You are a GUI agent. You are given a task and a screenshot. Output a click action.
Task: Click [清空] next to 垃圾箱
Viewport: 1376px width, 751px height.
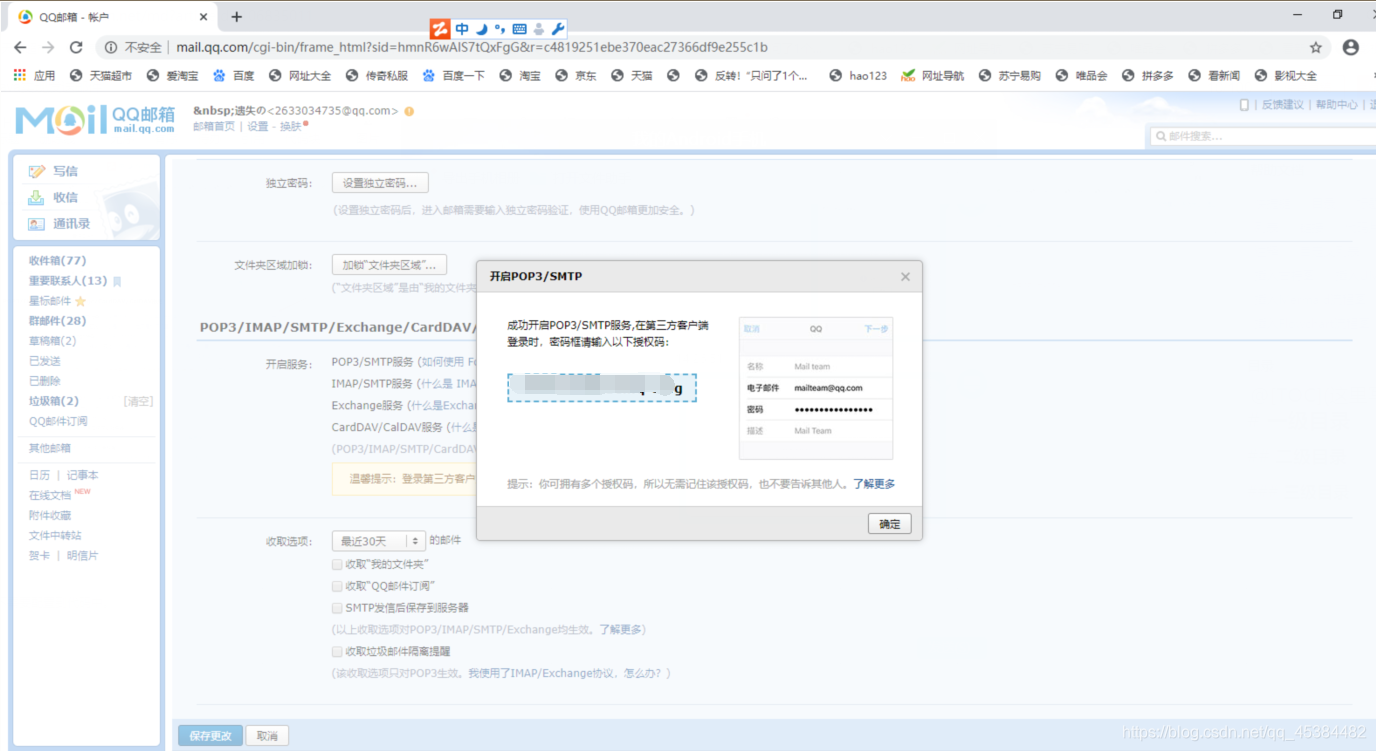[x=138, y=401]
